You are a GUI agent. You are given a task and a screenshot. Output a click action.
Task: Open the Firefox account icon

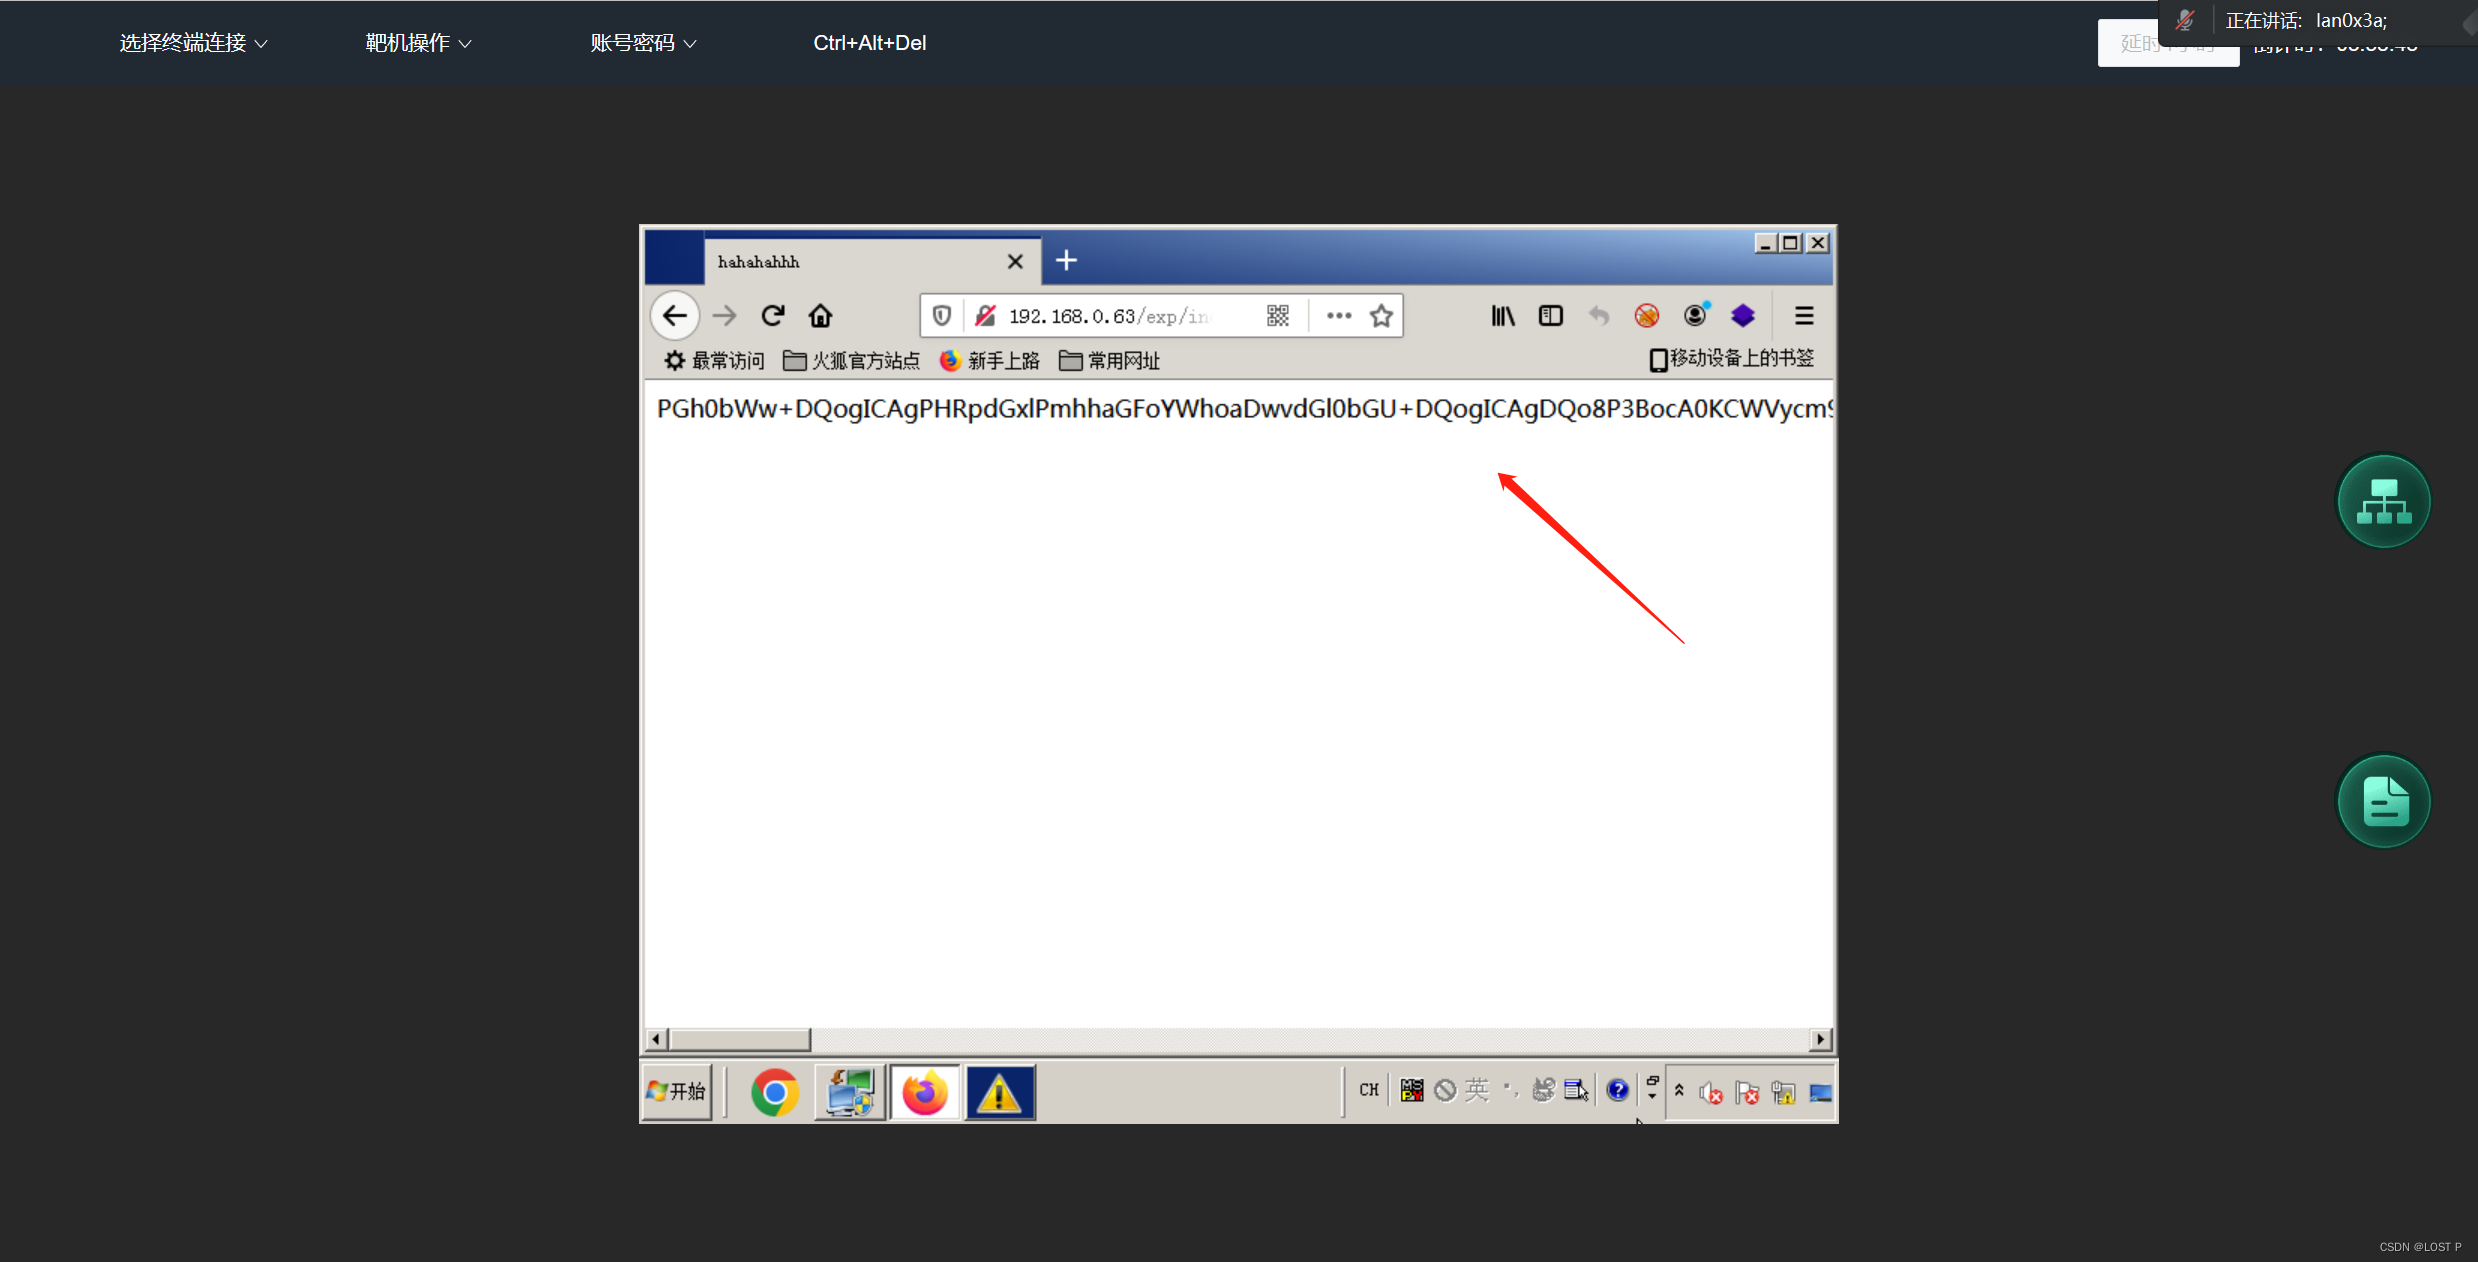point(1695,315)
